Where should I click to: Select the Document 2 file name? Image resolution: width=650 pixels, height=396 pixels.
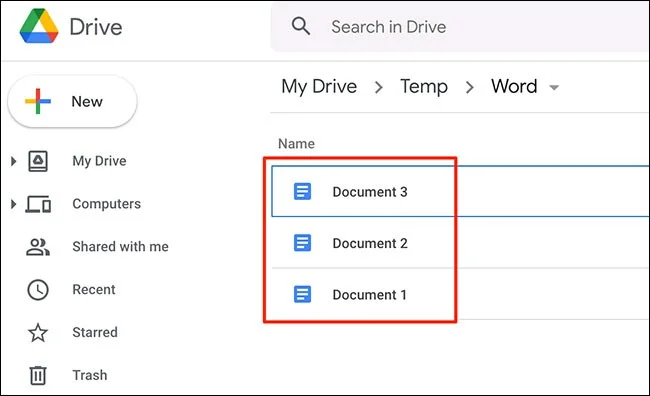[370, 243]
